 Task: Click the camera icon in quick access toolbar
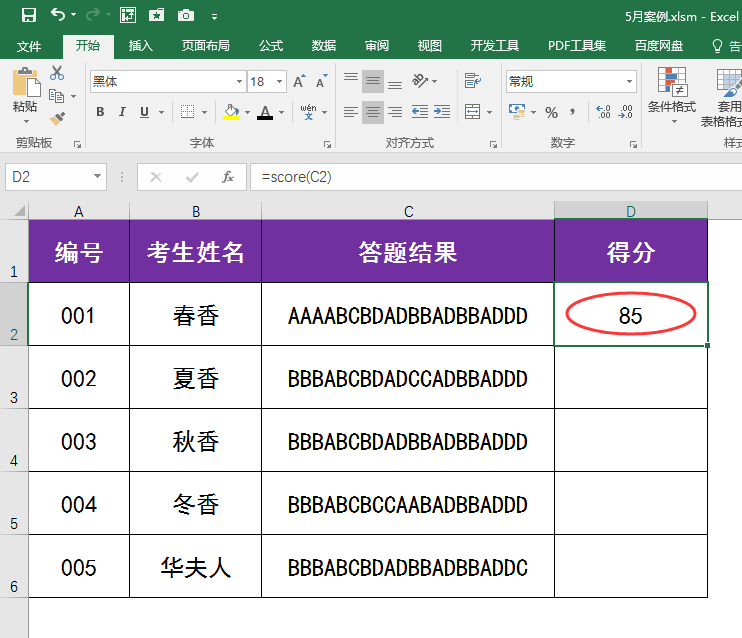click(186, 15)
